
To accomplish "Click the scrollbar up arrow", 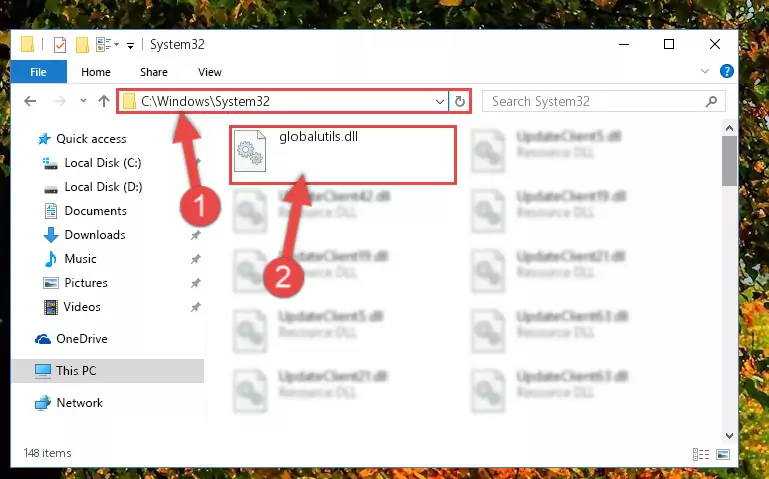I will pos(729,128).
